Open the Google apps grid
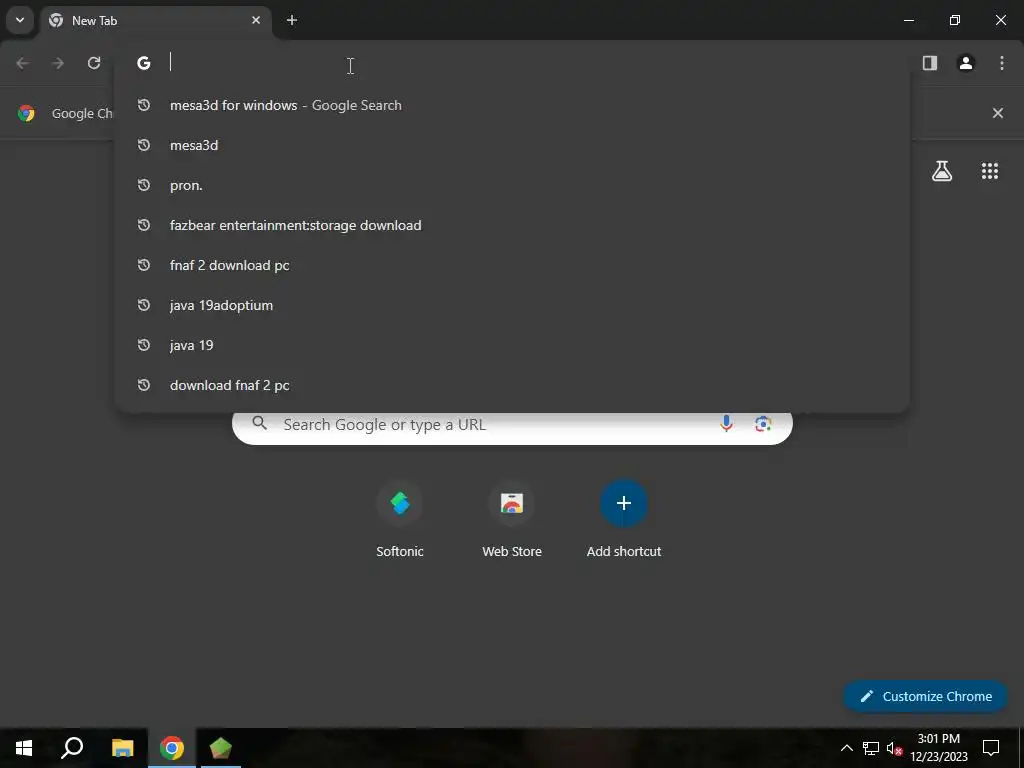1024x768 pixels. click(x=990, y=171)
